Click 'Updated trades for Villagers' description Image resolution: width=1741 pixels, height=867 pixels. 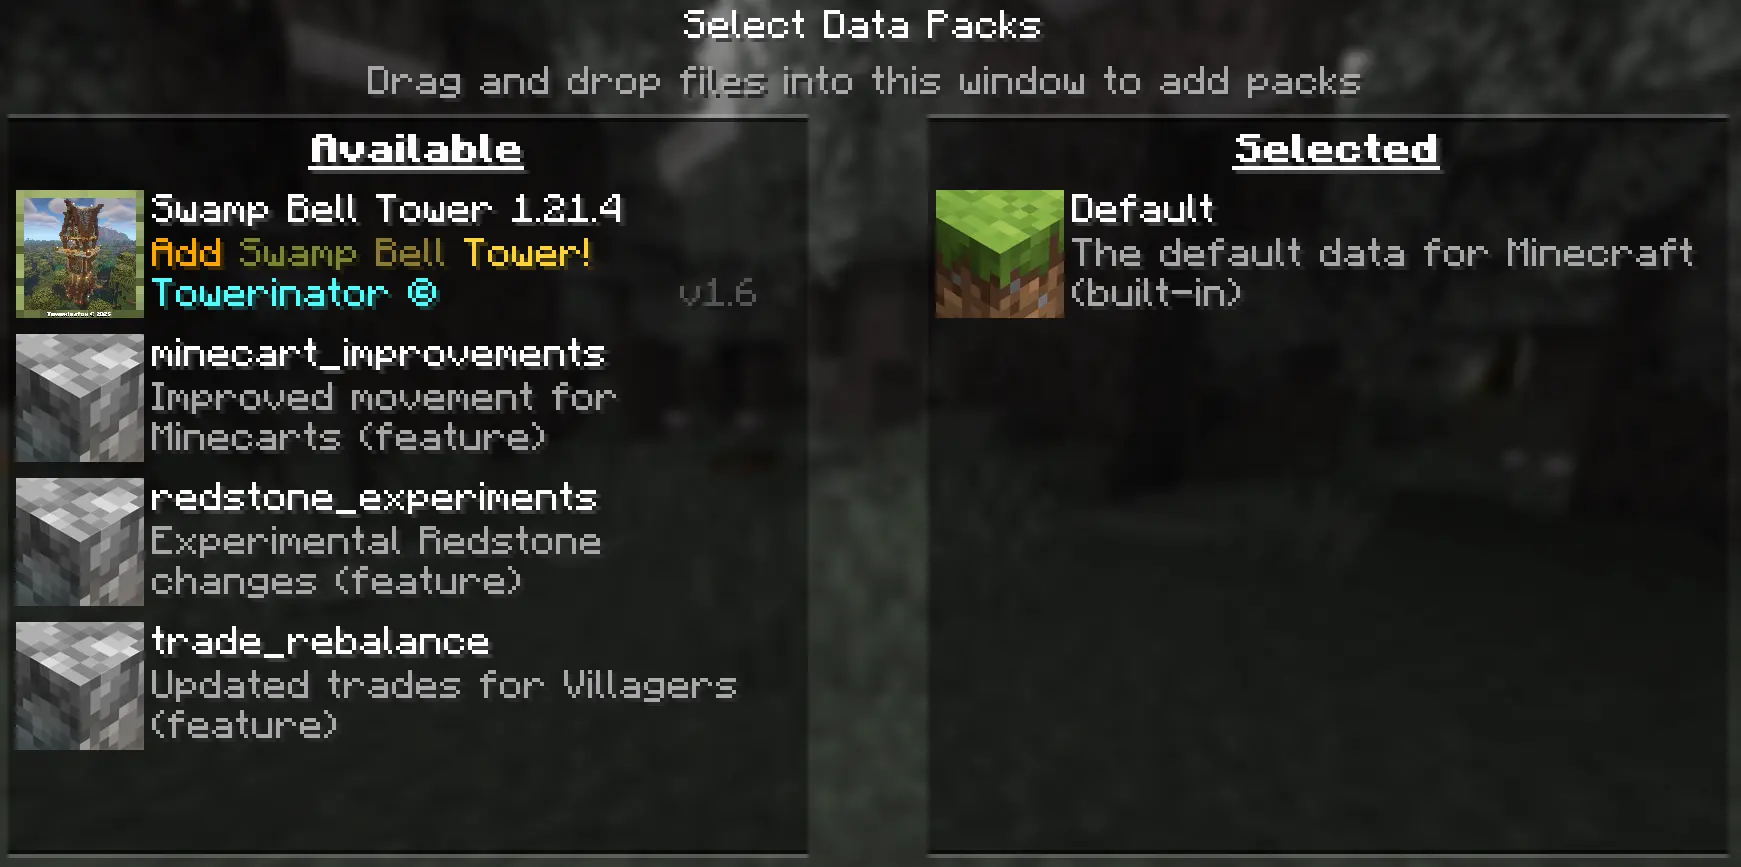(x=443, y=705)
